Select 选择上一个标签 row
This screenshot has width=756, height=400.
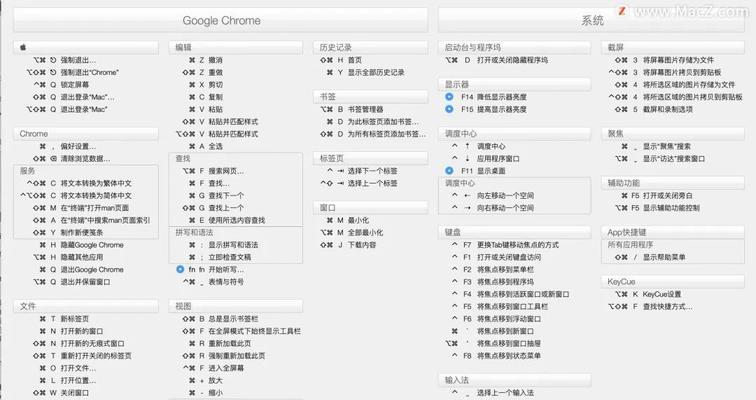pyautogui.click(x=359, y=183)
